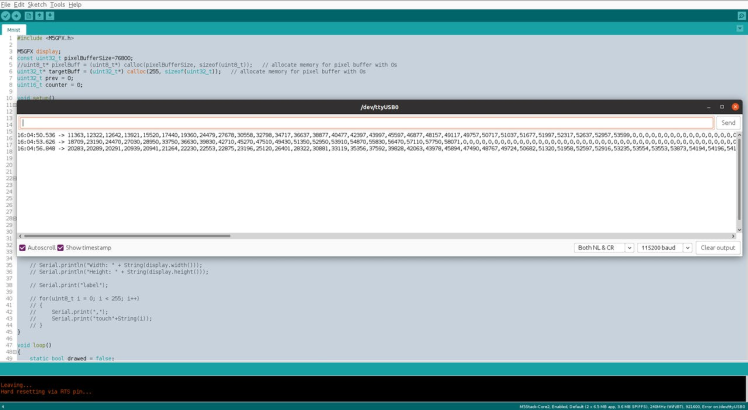Open the Help menu
The image size is (748, 410).
75,4
